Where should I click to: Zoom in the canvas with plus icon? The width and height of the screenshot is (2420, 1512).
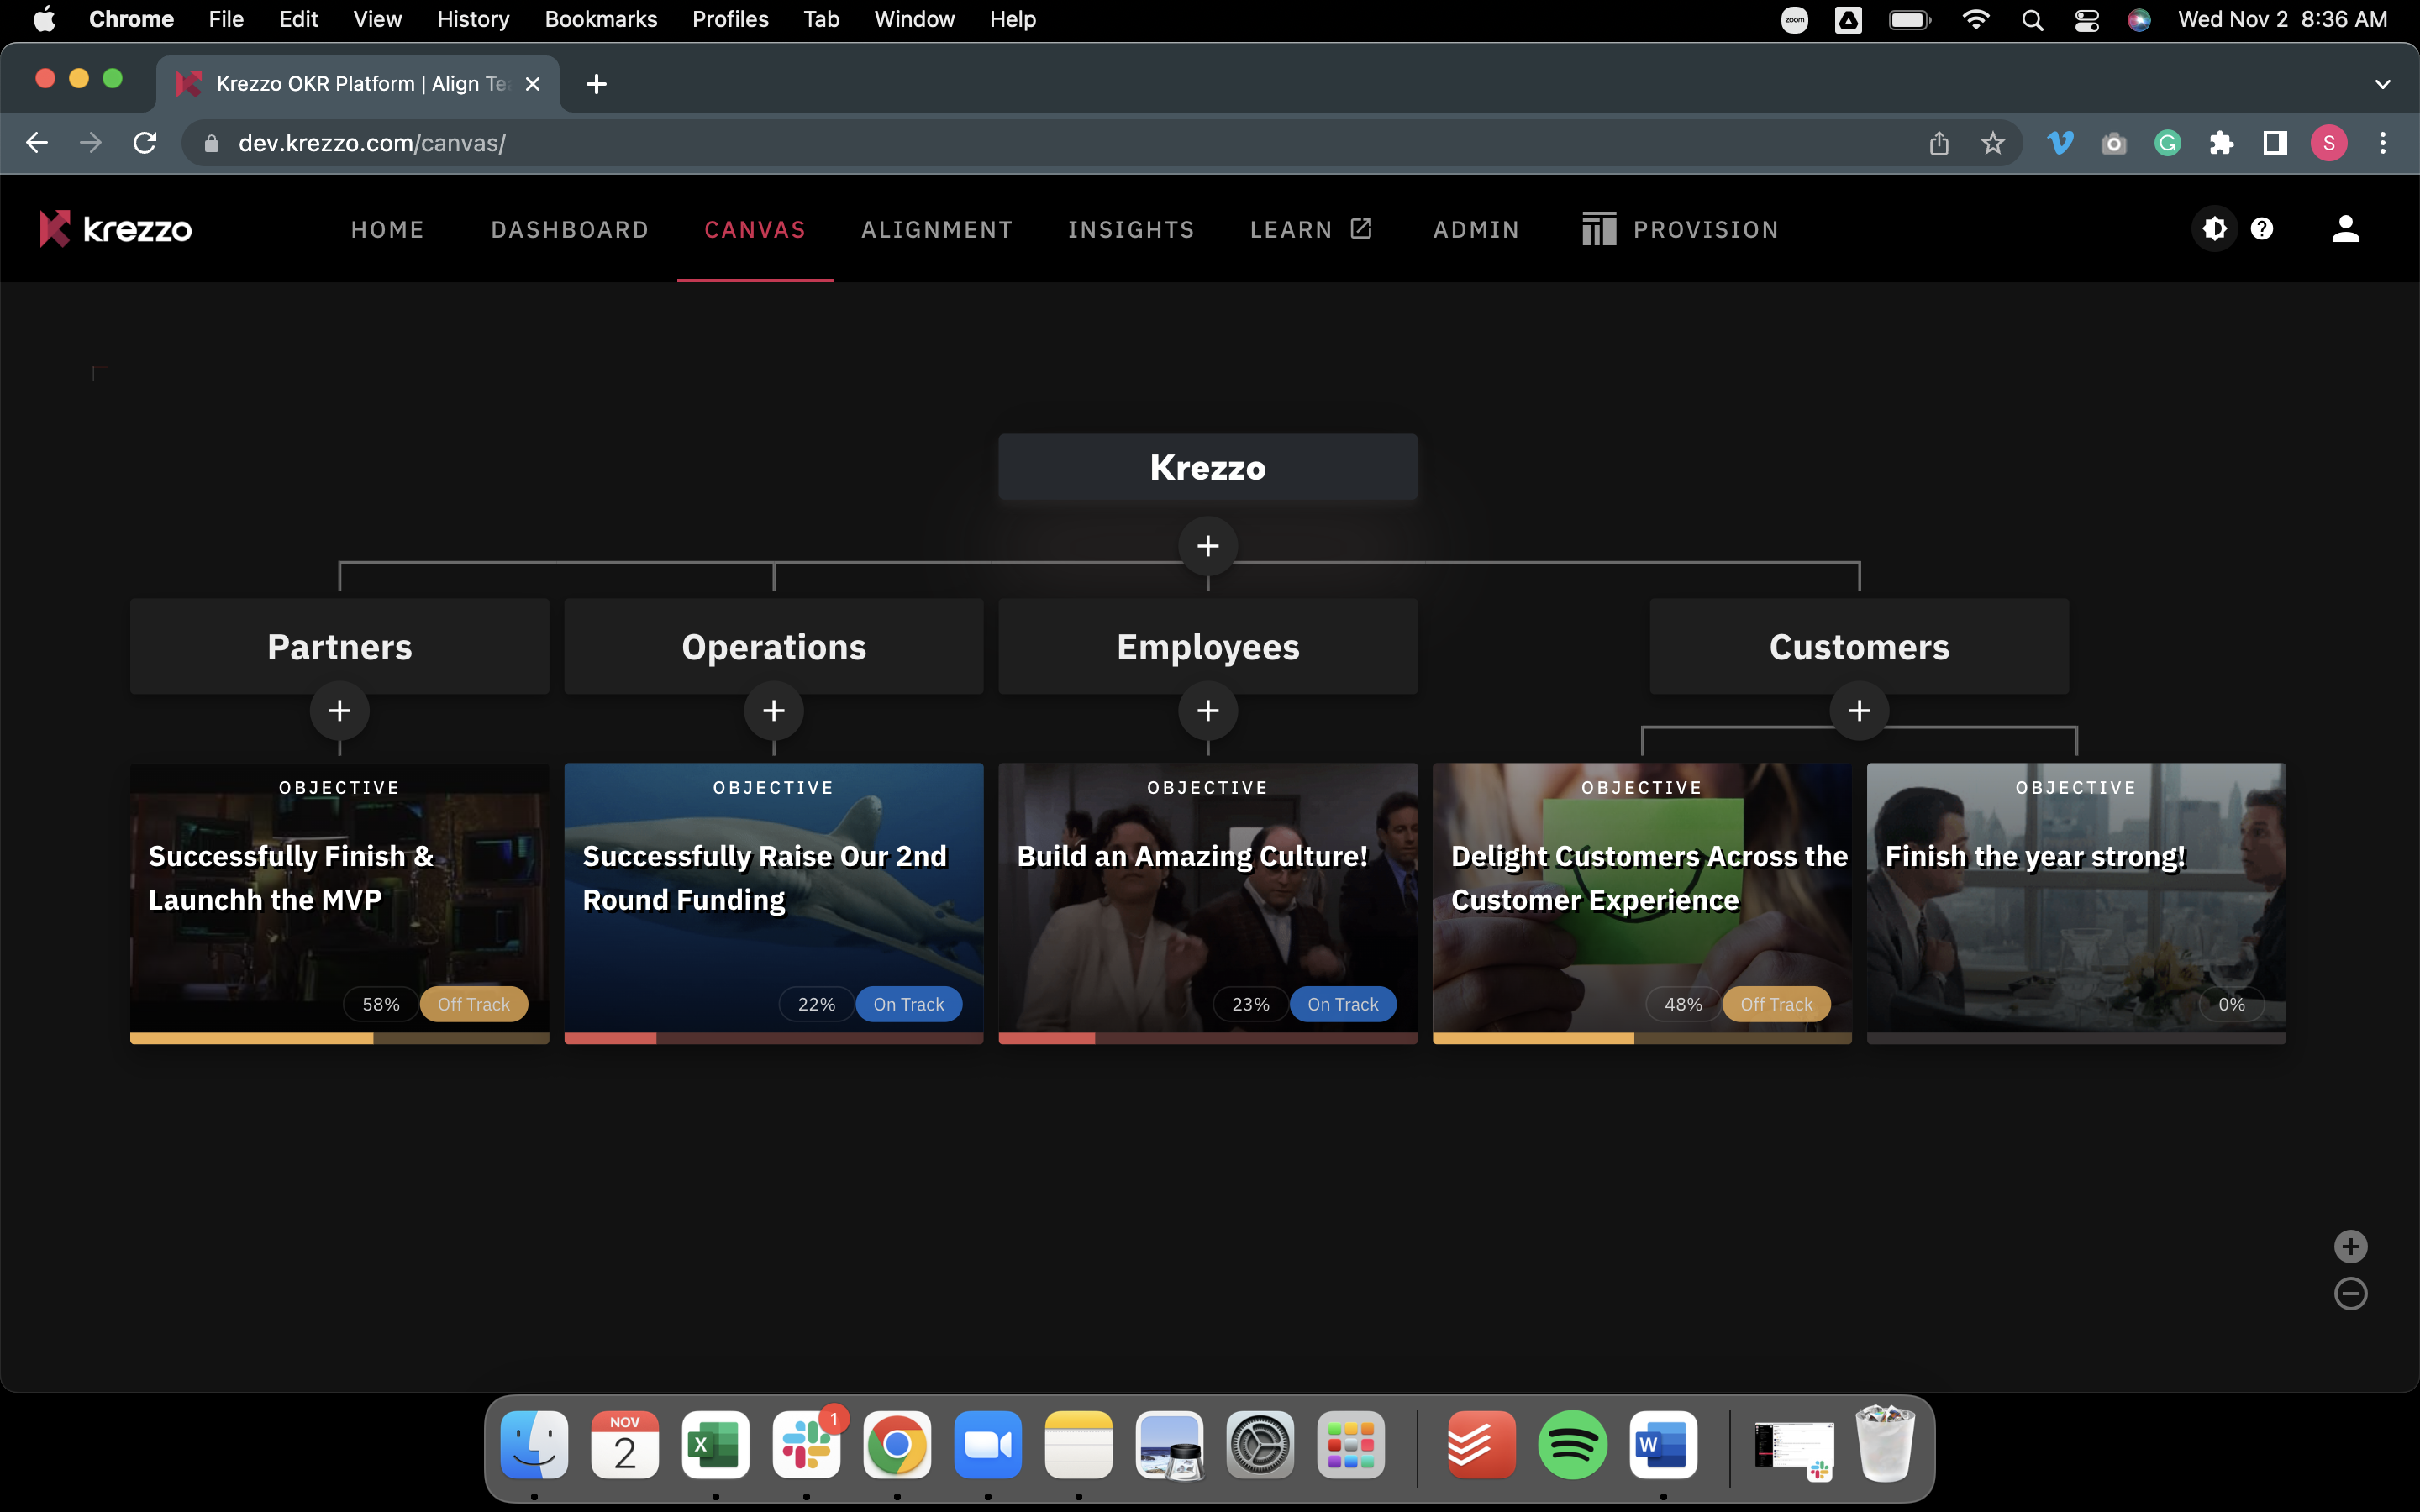pos(2350,1246)
